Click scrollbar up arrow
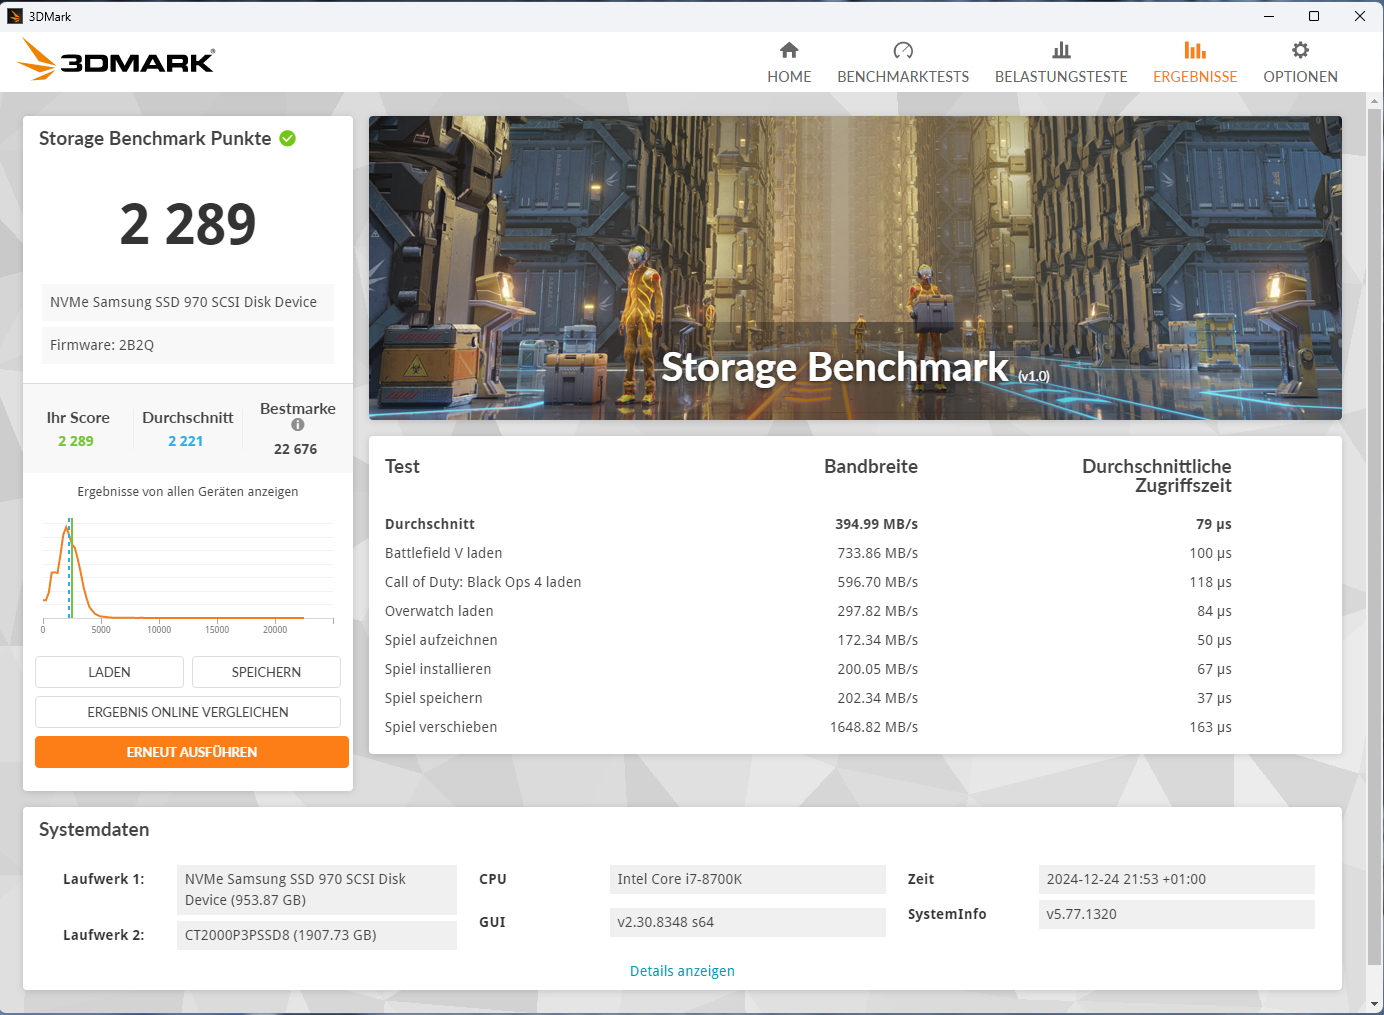The height and width of the screenshot is (1015, 1384). point(1374,101)
